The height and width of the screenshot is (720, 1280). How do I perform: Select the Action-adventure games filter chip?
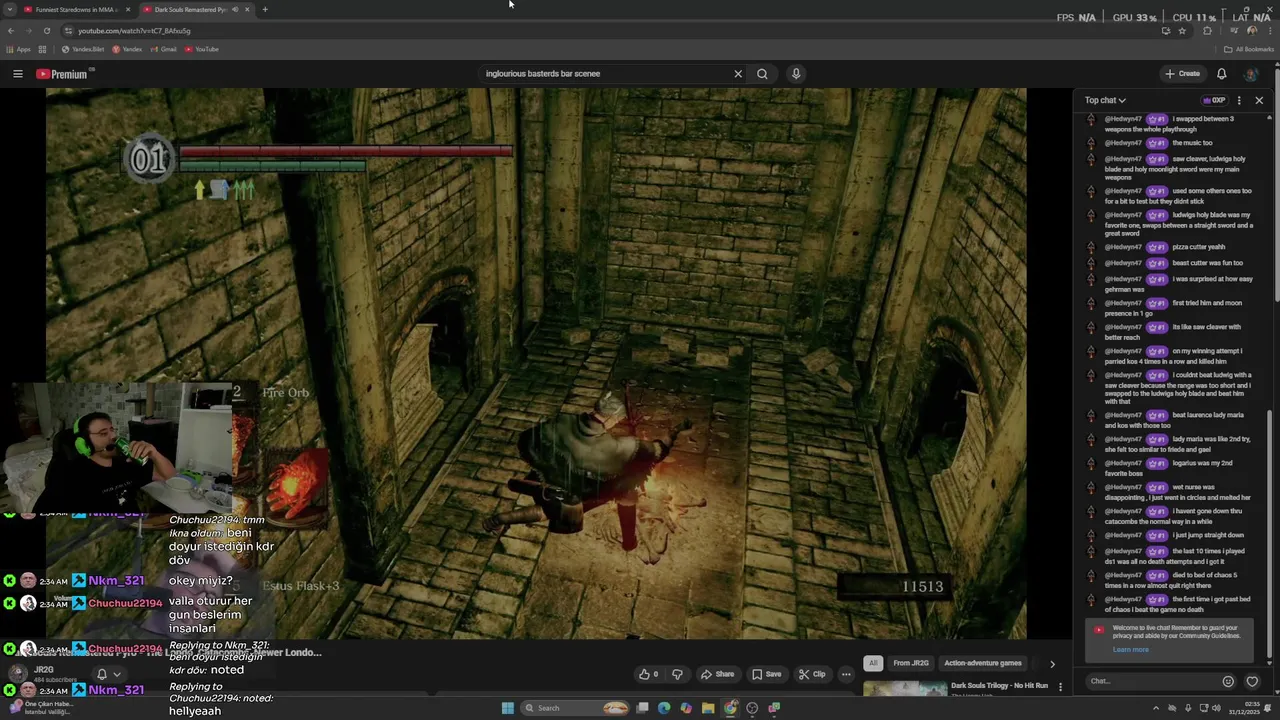coord(983,663)
